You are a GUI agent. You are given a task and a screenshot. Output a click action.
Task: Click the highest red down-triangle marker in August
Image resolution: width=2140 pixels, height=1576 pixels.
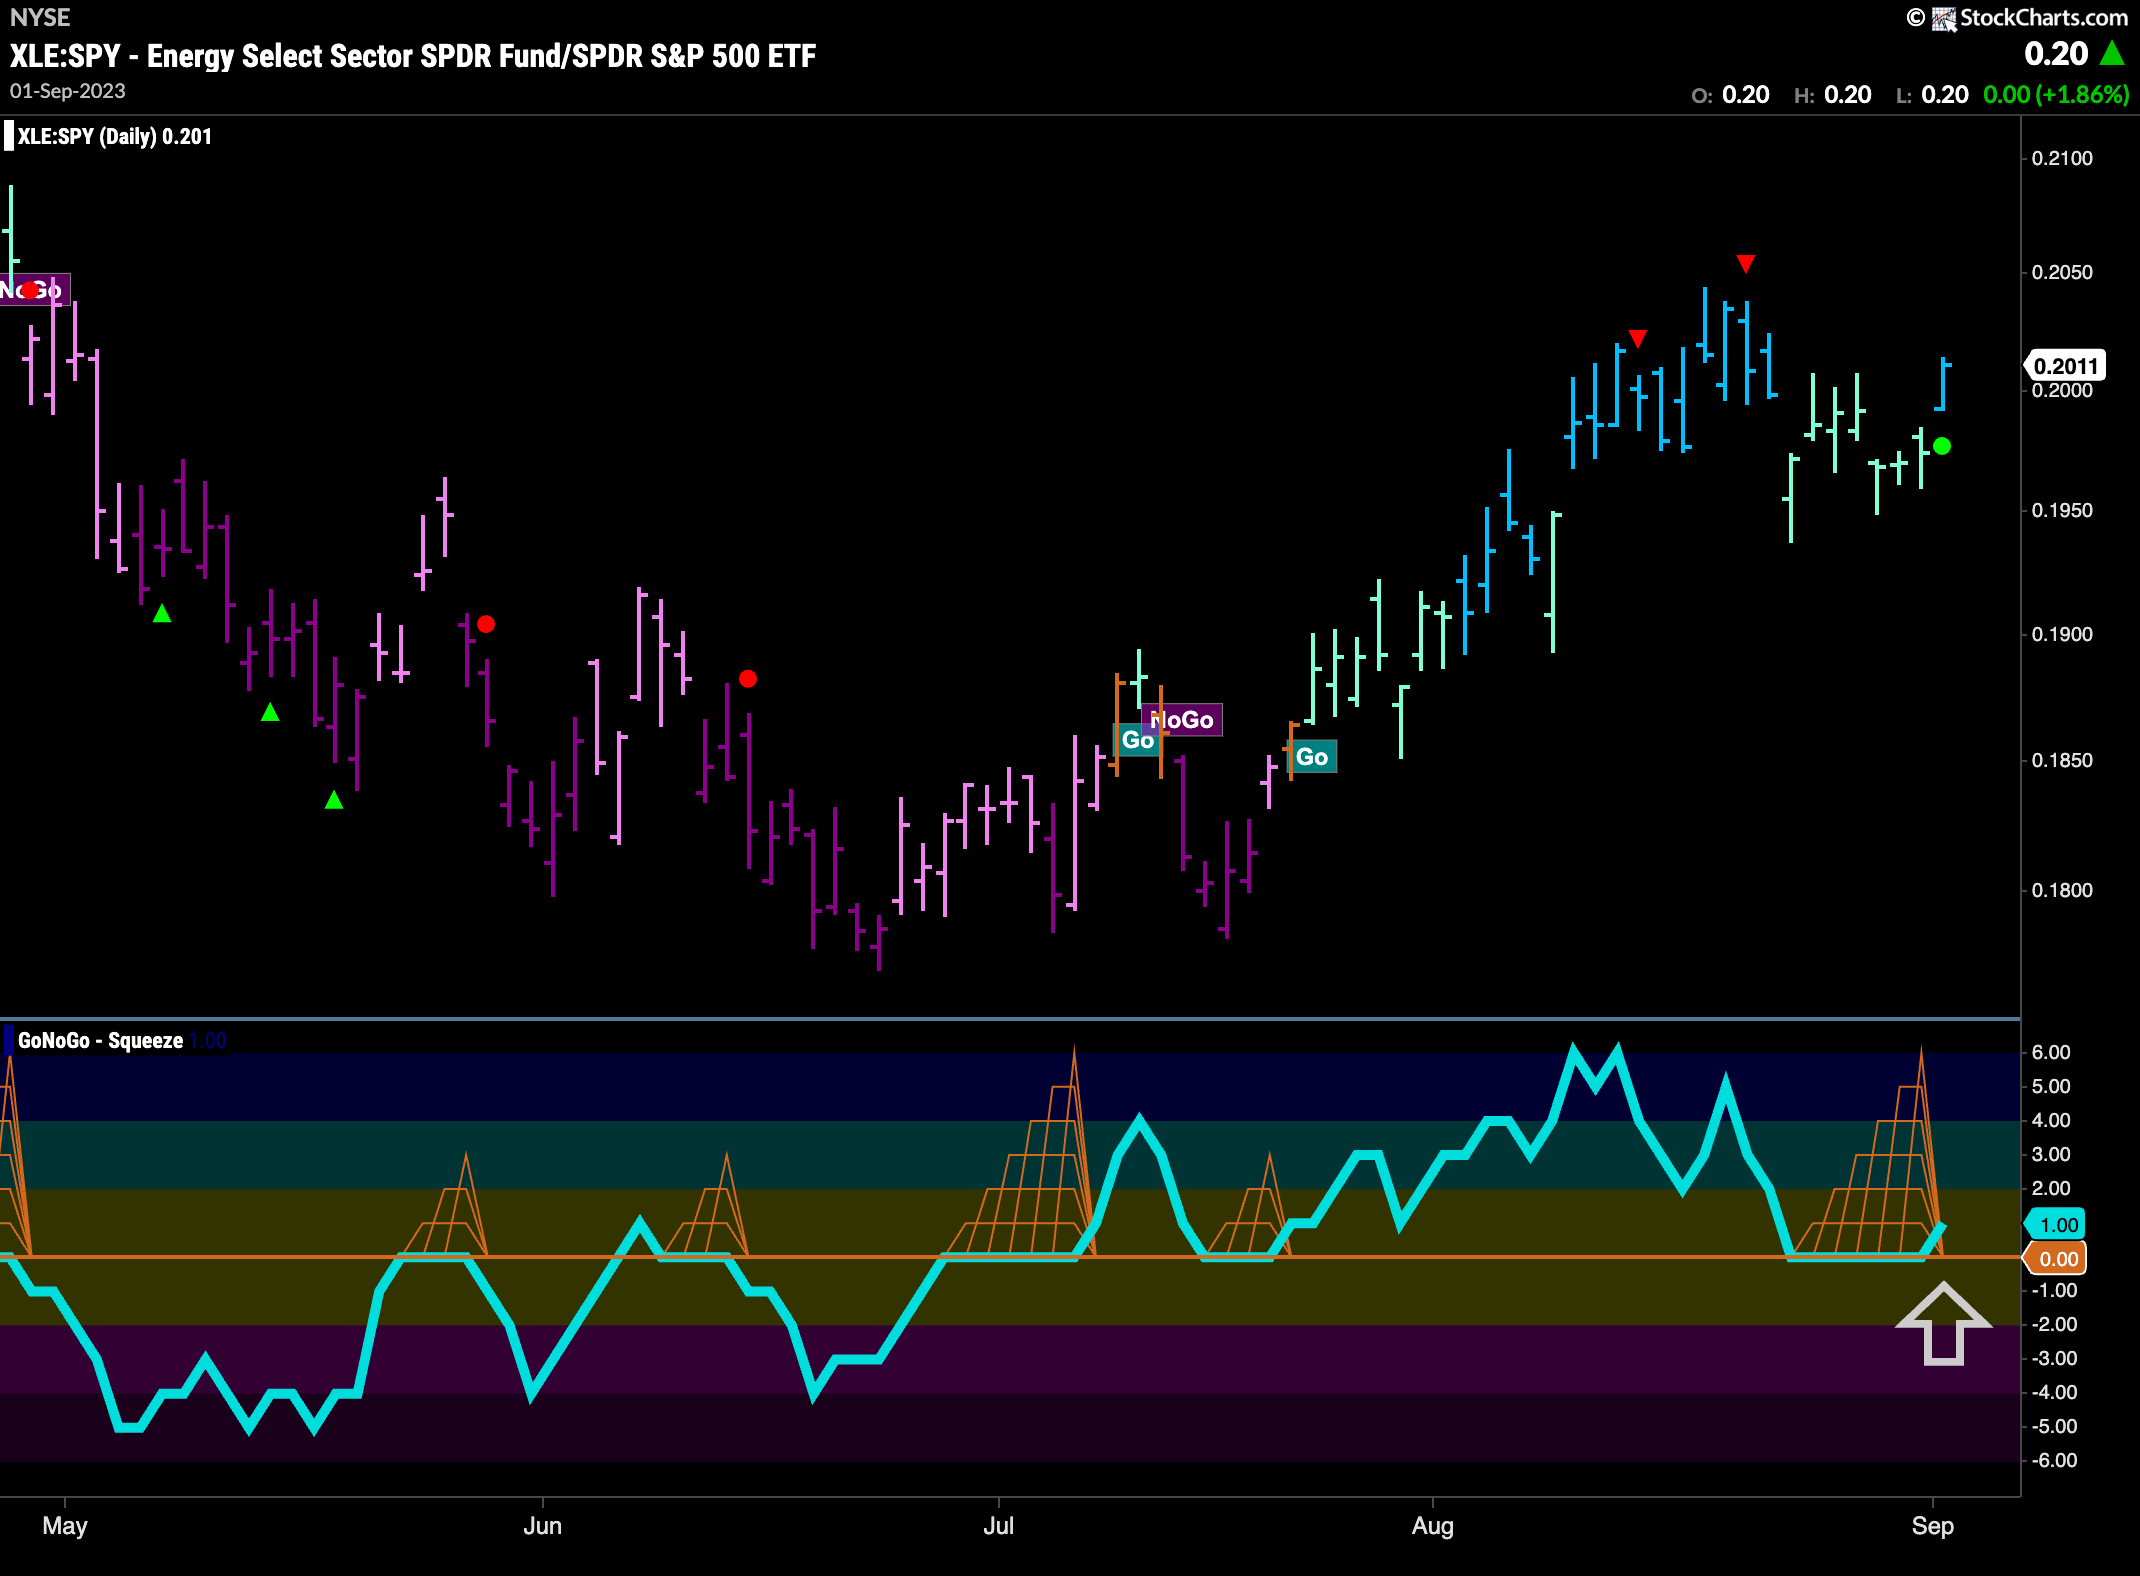pyautogui.click(x=1746, y=264)
